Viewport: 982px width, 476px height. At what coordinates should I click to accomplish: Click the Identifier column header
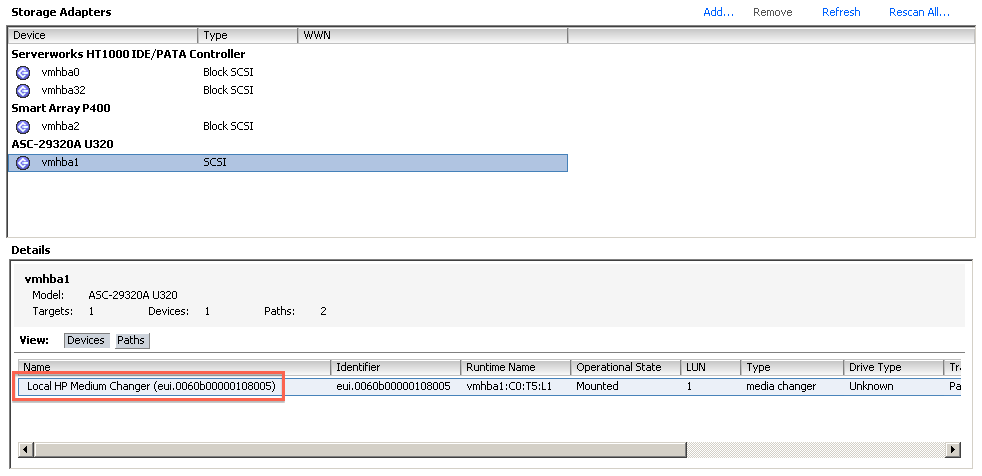(396, 368)
